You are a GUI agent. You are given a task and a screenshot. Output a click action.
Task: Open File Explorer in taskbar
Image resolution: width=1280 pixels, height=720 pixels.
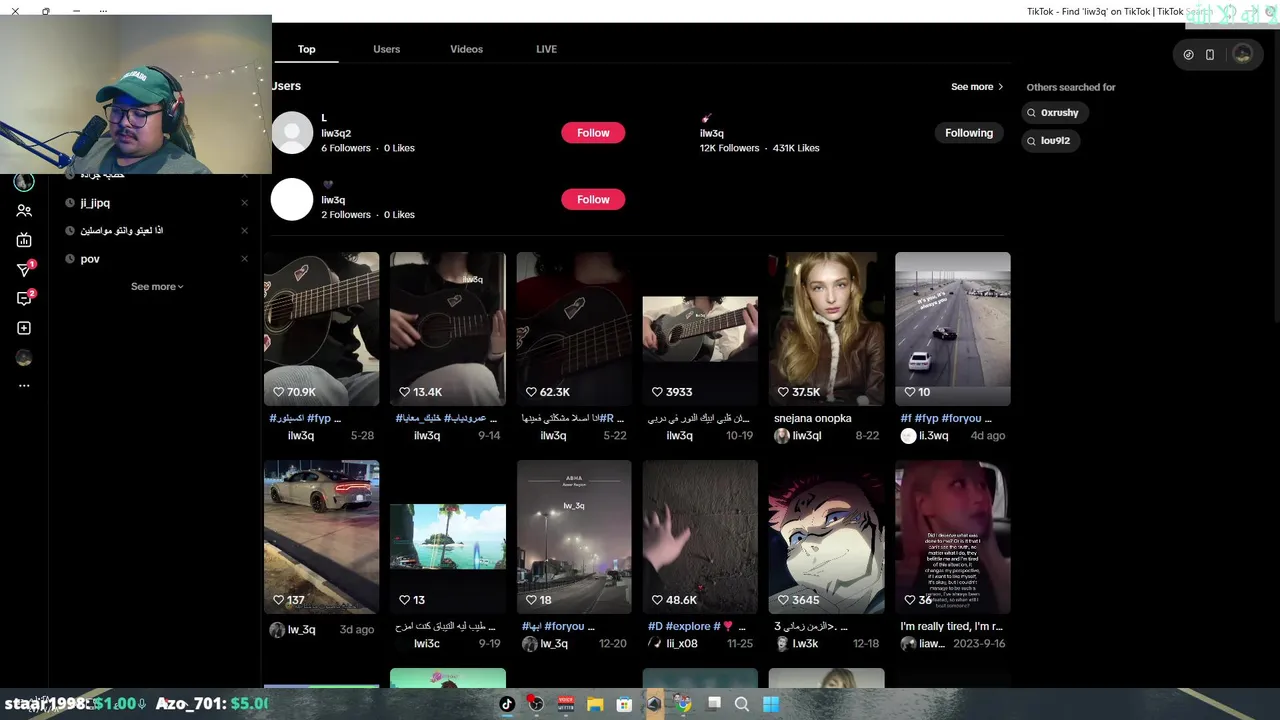[595, 704]
